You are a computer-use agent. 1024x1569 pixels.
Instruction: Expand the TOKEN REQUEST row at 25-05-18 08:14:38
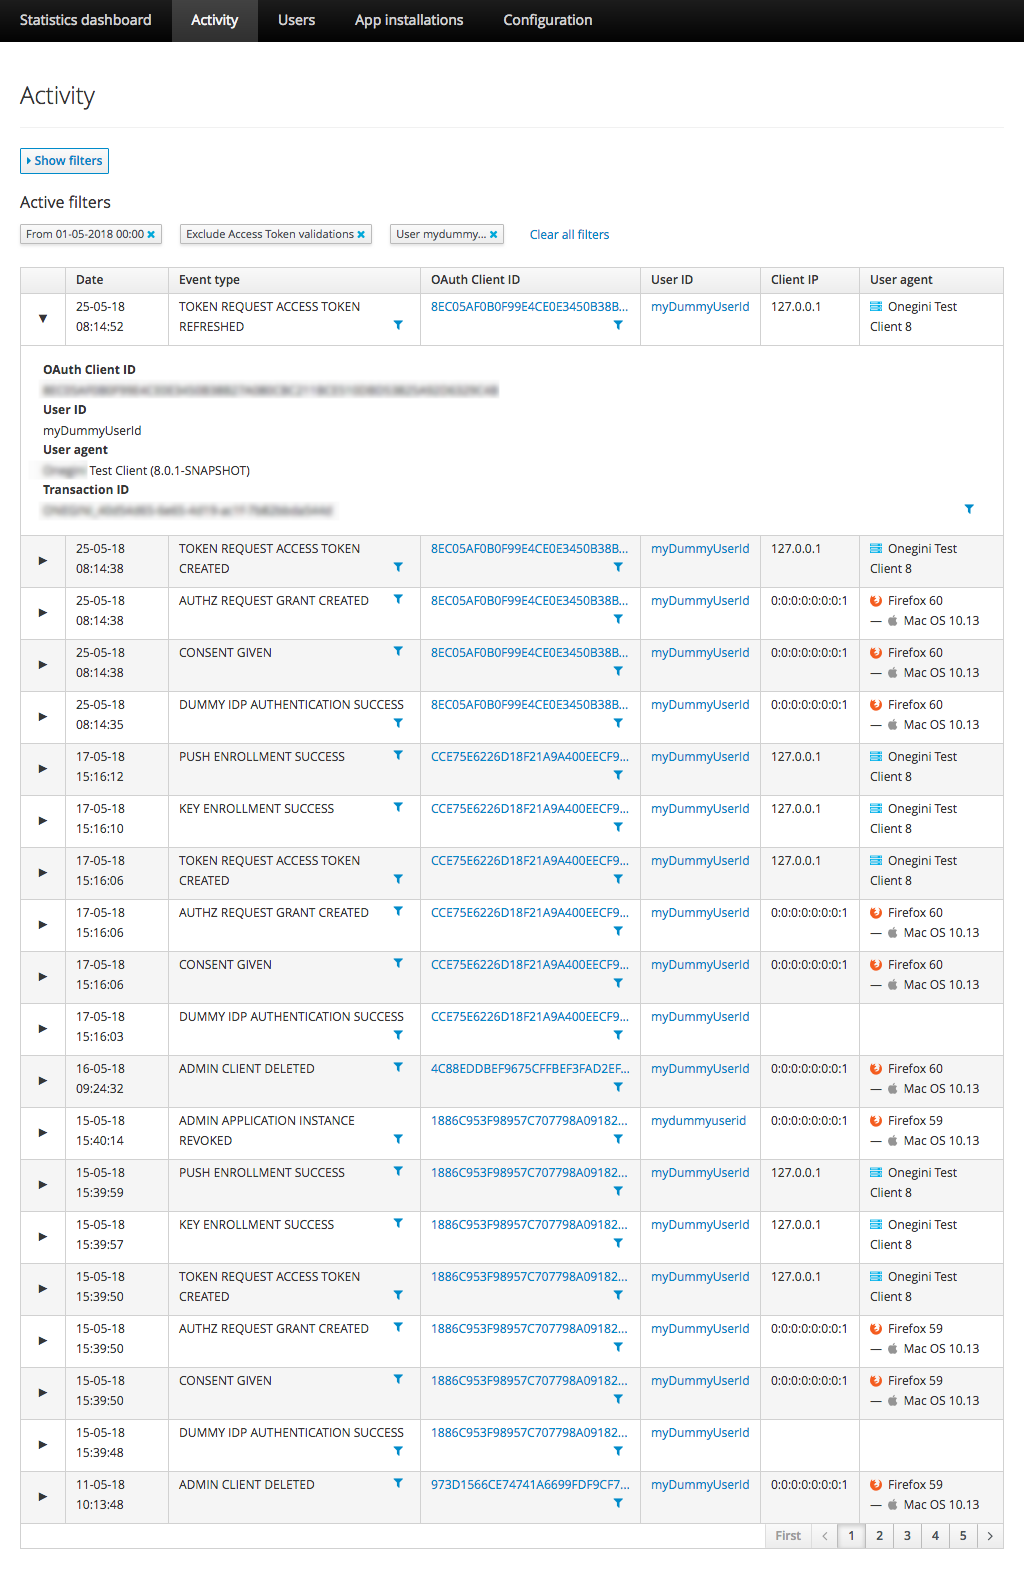[43, 560]
